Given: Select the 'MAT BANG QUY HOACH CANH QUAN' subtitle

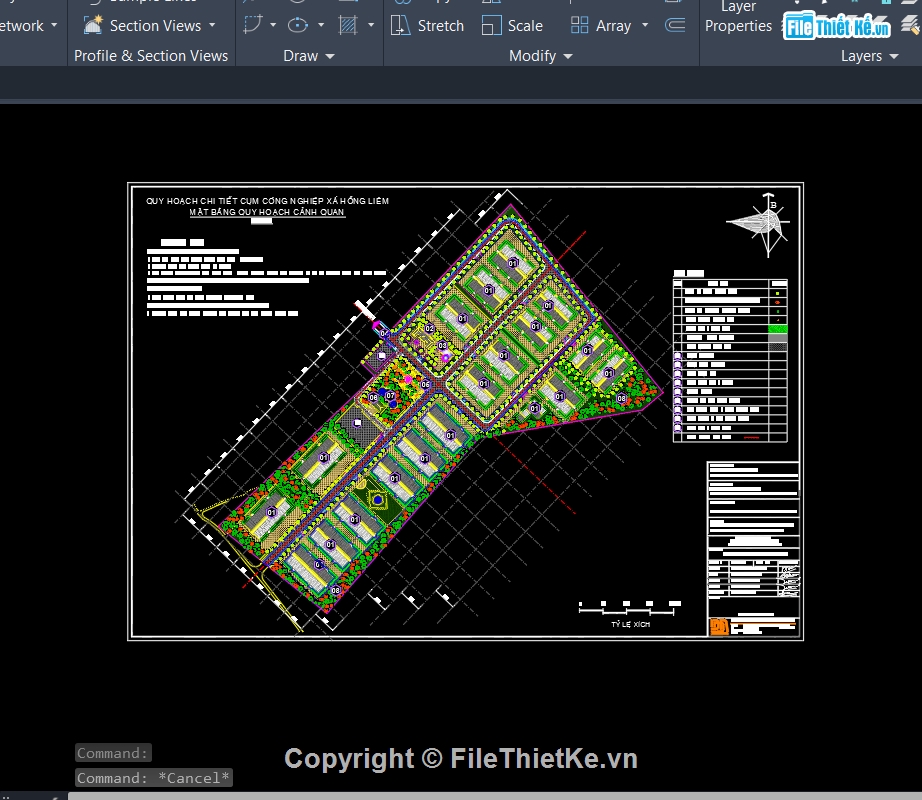Looking at the screenshot, I should click(267, 212).
